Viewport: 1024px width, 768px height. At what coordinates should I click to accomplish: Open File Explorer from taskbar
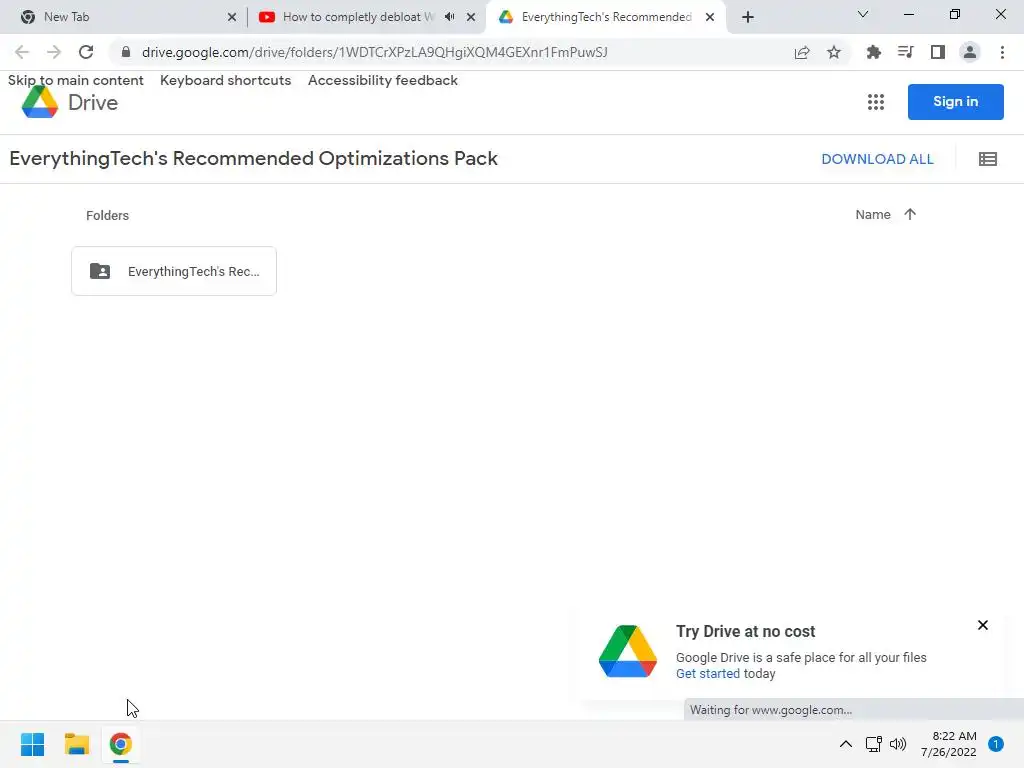point(76,744)
